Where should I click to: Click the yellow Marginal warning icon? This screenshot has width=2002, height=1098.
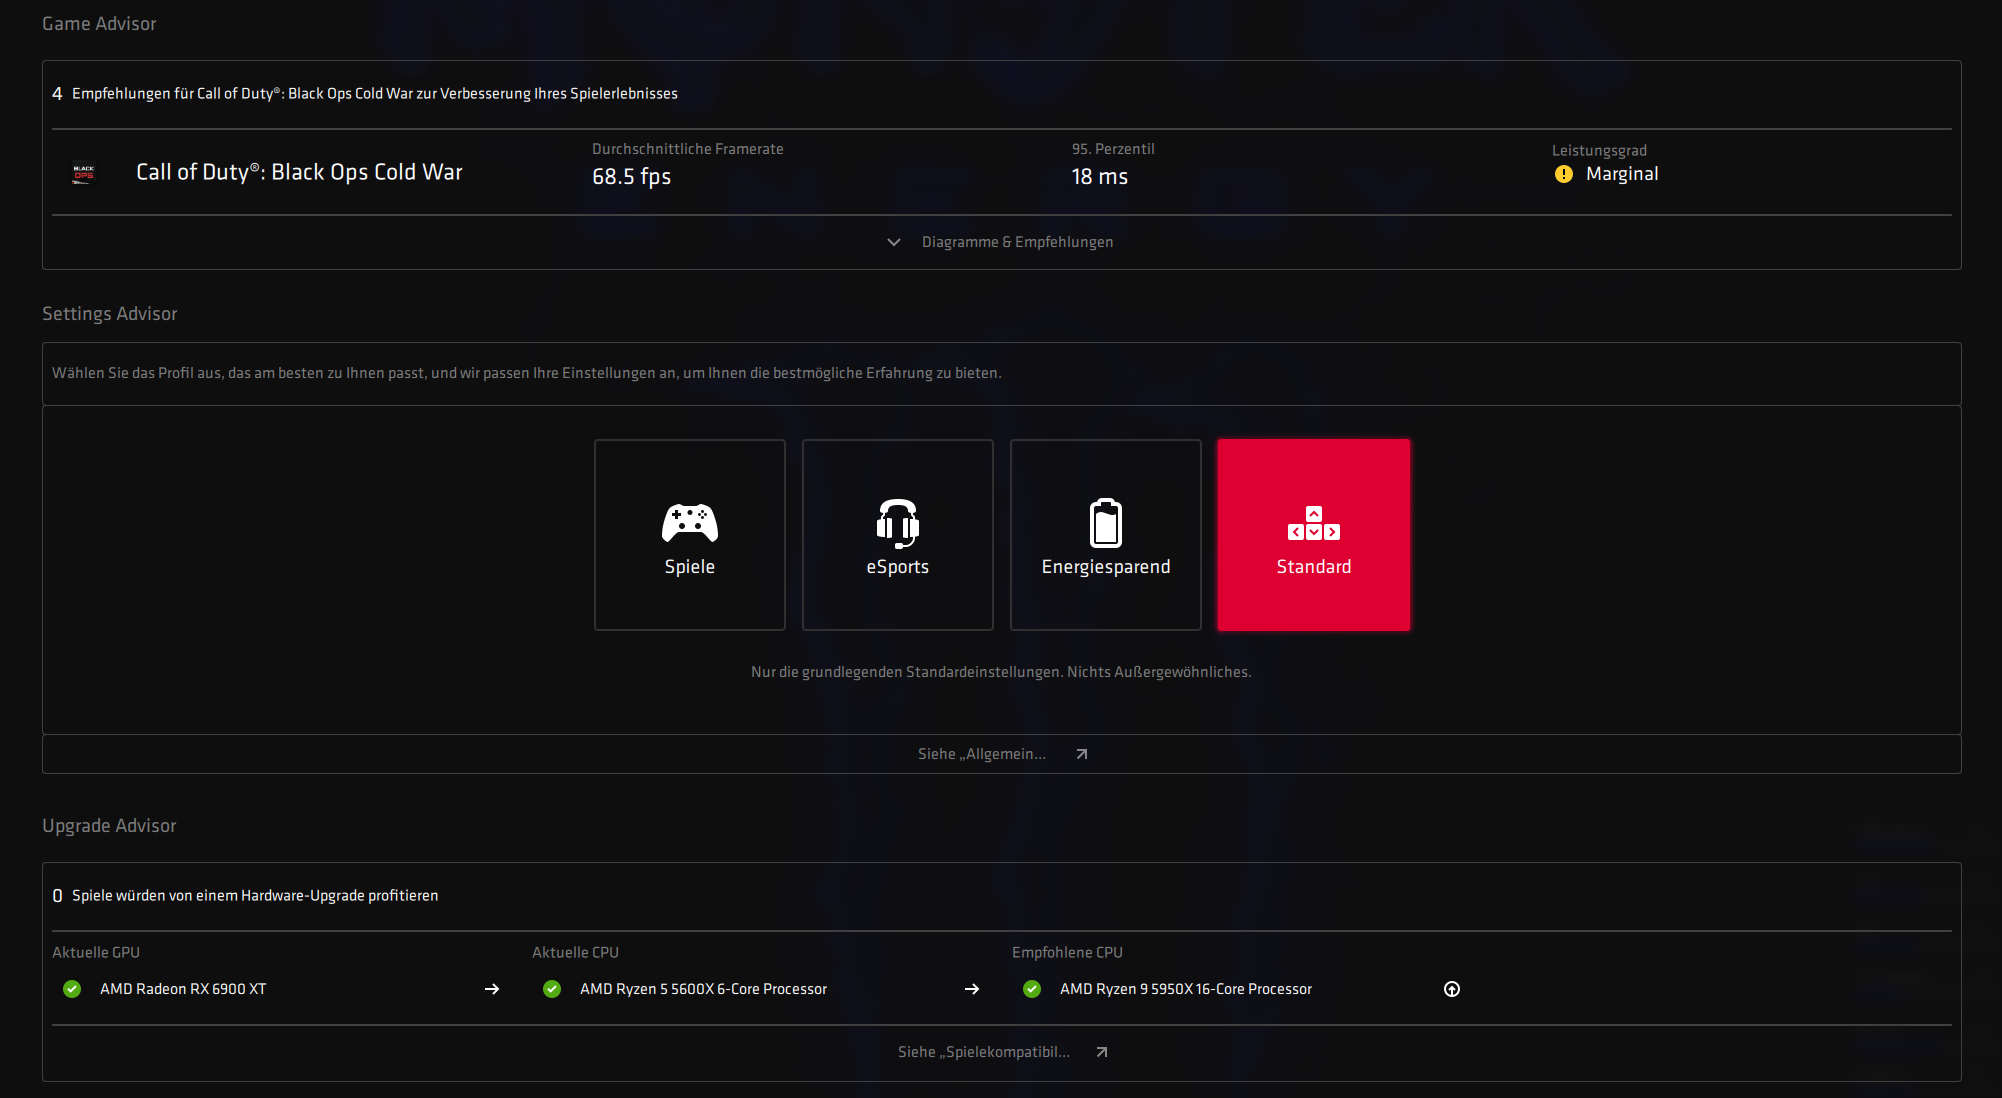pyautogui.click(x=1564, y=174)
